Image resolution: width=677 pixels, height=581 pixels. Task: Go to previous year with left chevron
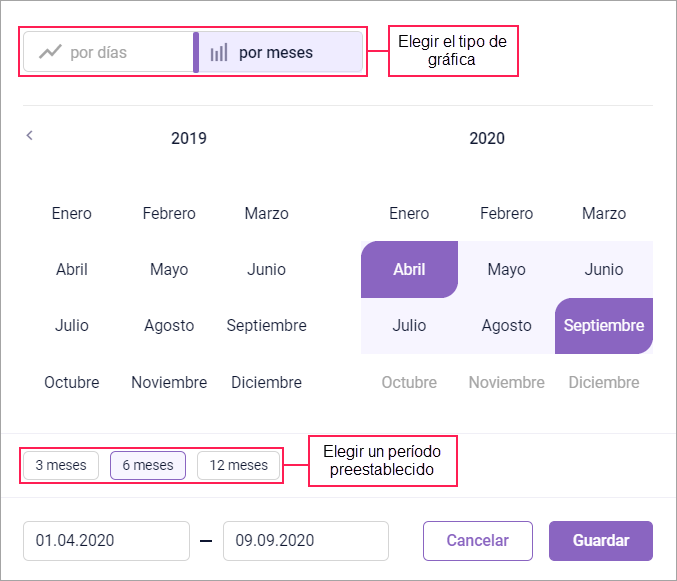click(30, 135)
